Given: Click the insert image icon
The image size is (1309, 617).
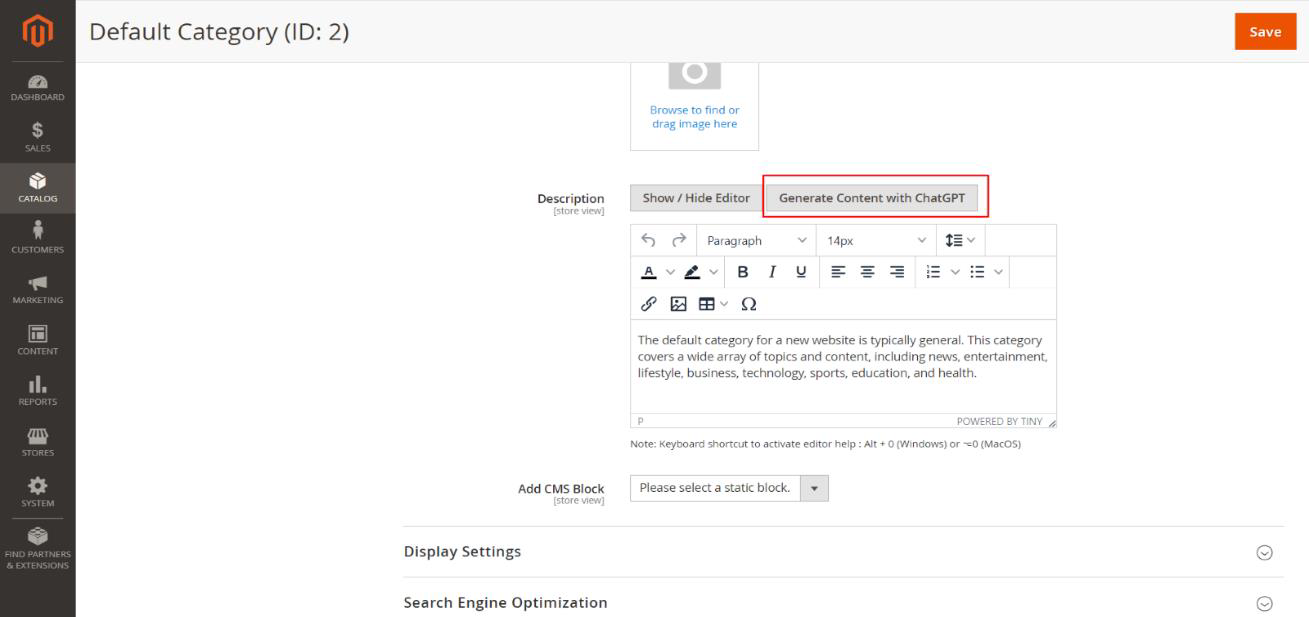Looking at the screenshot, I should point(677,304).
